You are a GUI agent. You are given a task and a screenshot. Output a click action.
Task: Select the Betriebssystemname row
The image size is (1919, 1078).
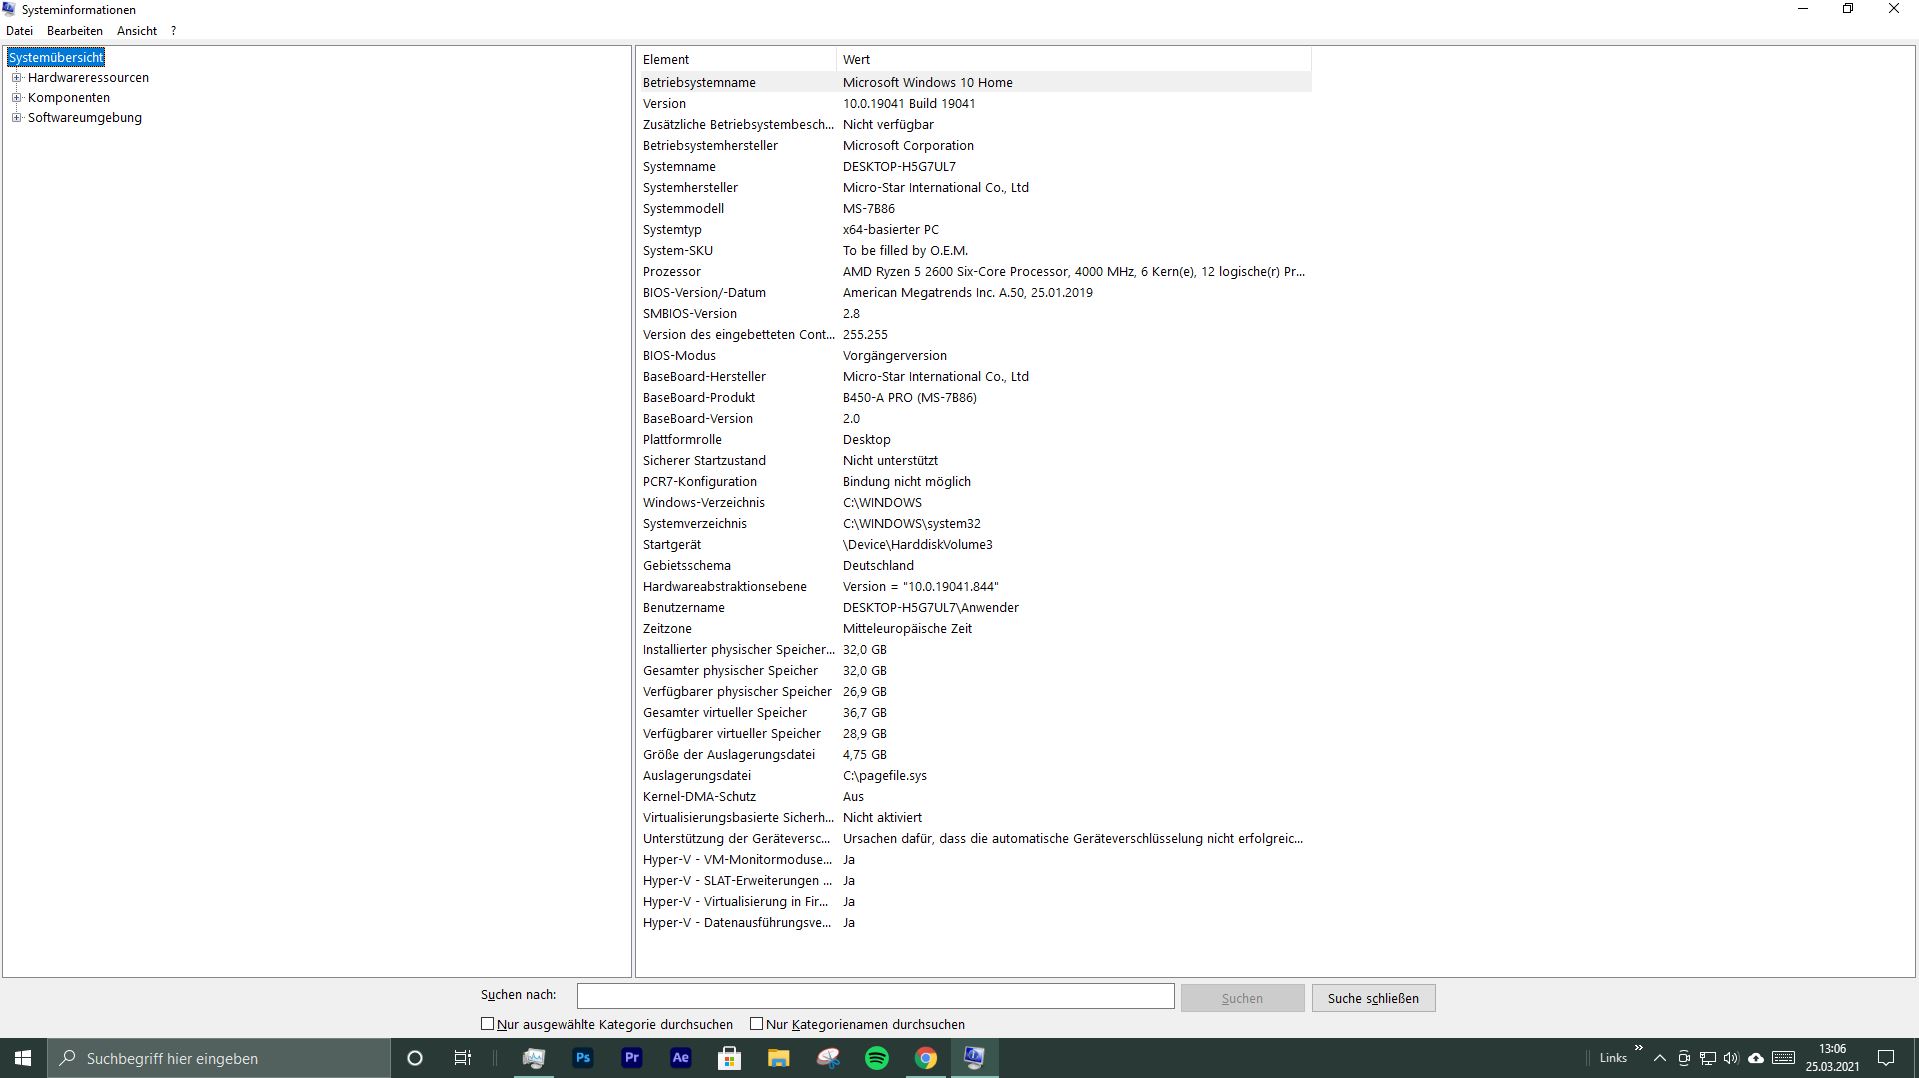(974, 83)
